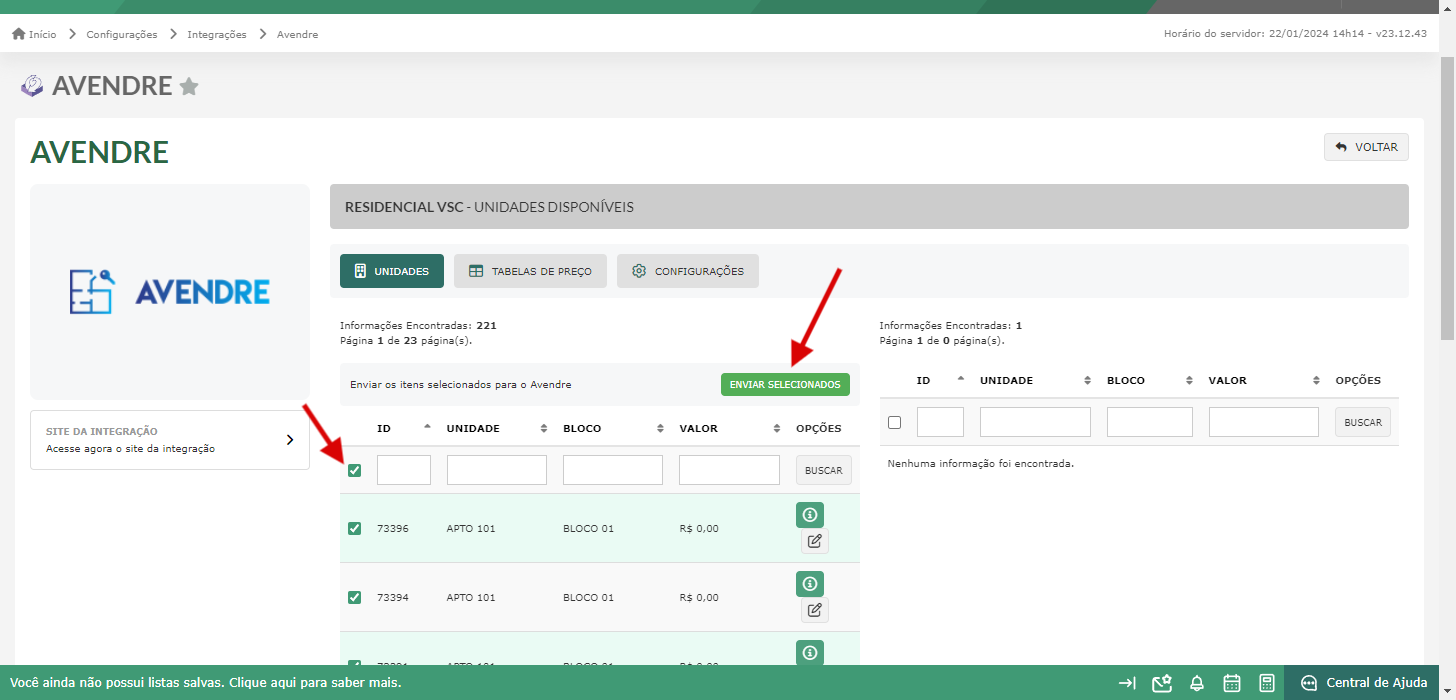The width and height of the screenshot is (1456, 700).
Task: Click the saved lists notice in bottom bar
Action: tap(206, 683)
